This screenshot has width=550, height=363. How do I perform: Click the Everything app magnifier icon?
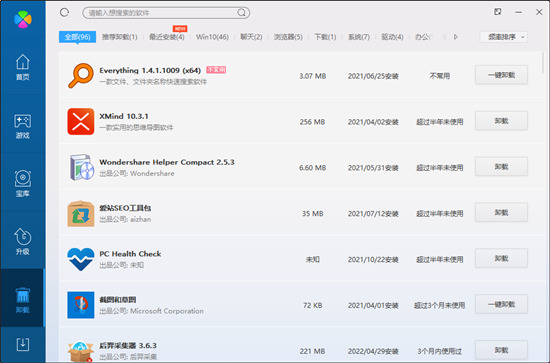[x=81, y=75]
